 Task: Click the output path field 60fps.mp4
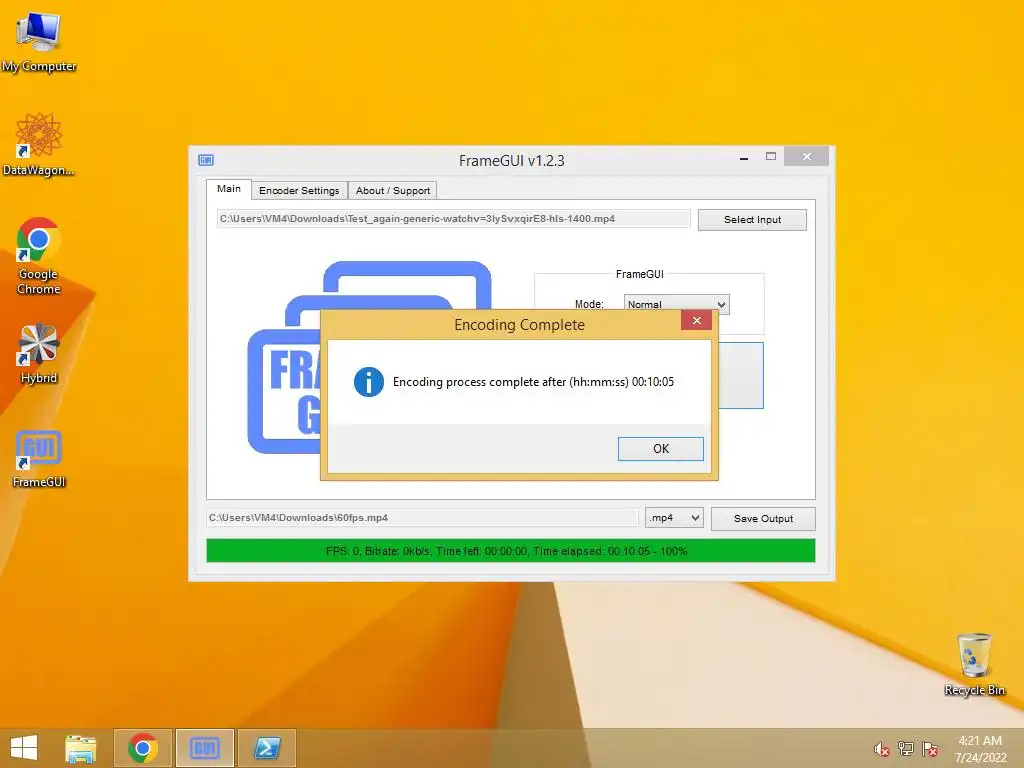pos(423,518)
